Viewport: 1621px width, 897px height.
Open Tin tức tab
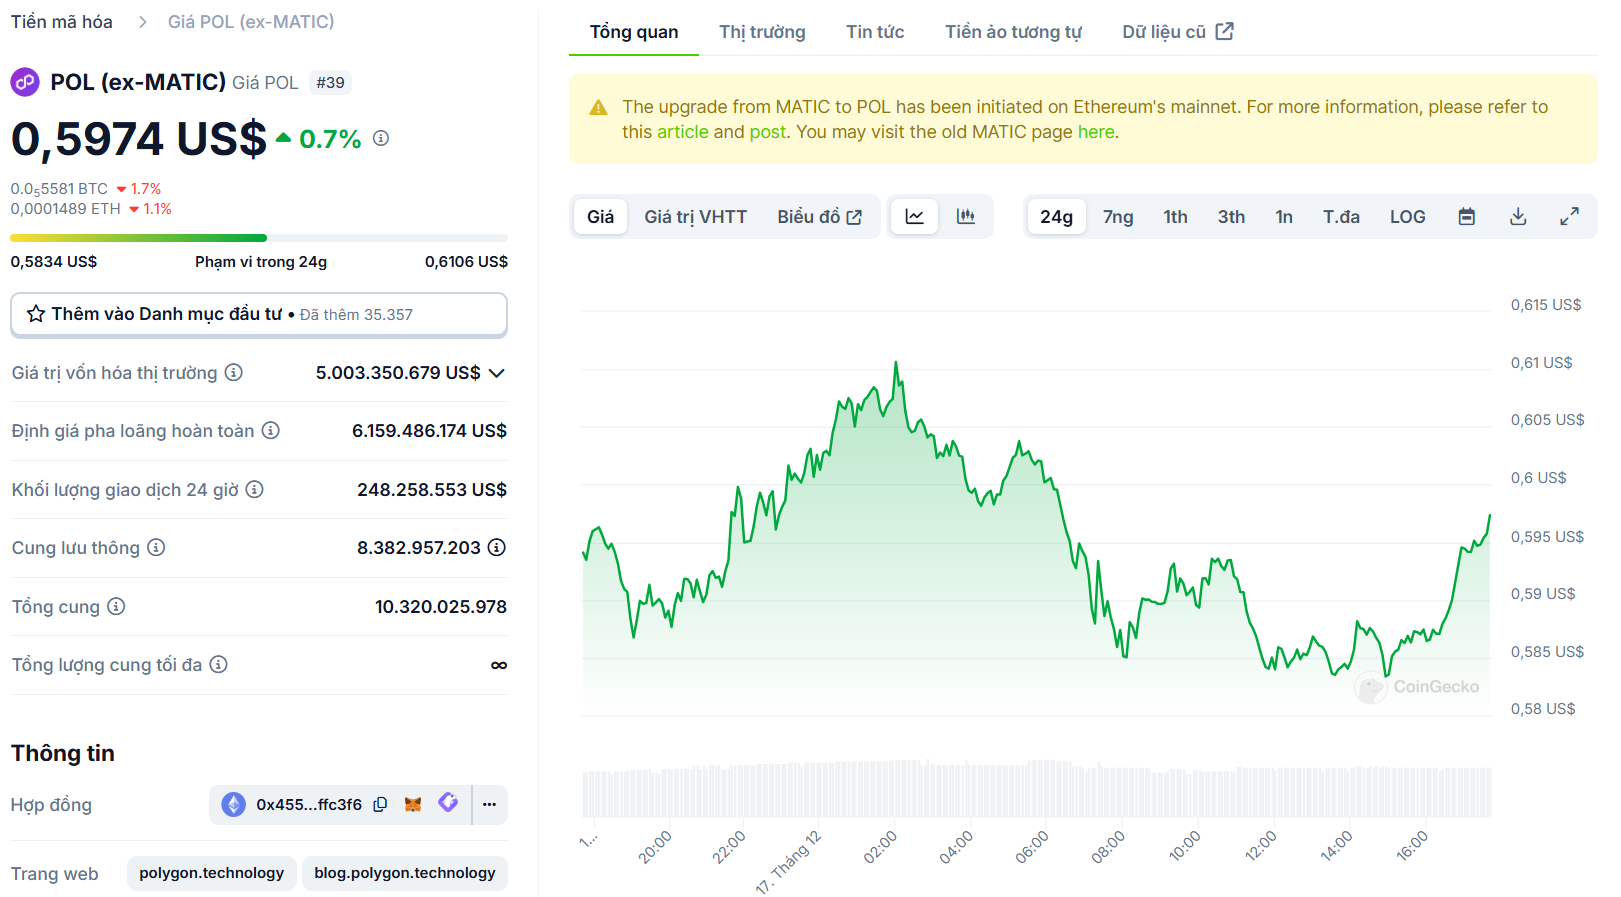click(x=875, y=31)
